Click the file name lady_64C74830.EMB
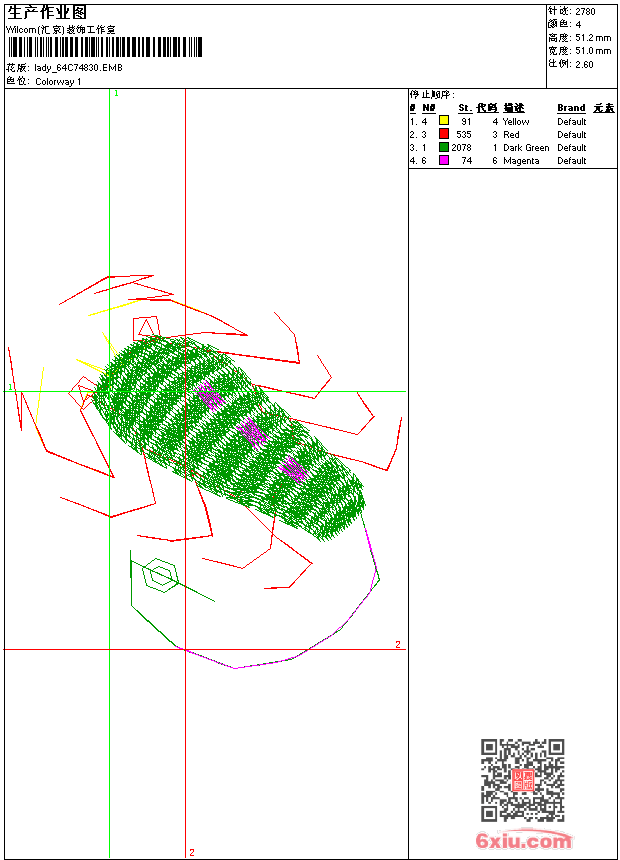620x860 pixels. pos(78,68)
